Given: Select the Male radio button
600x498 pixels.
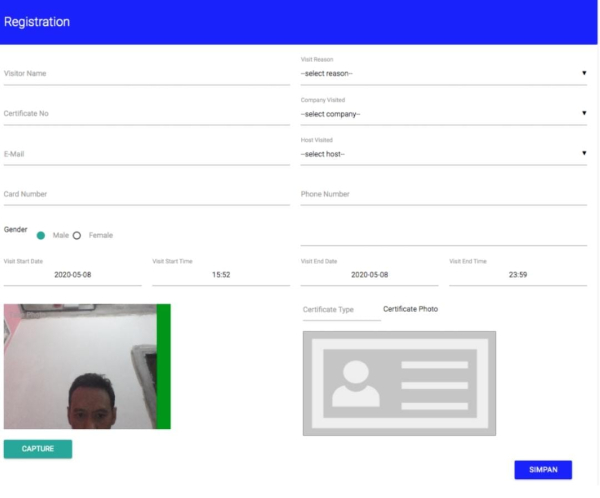Looking at the screenshot, I should coord(41,235).
